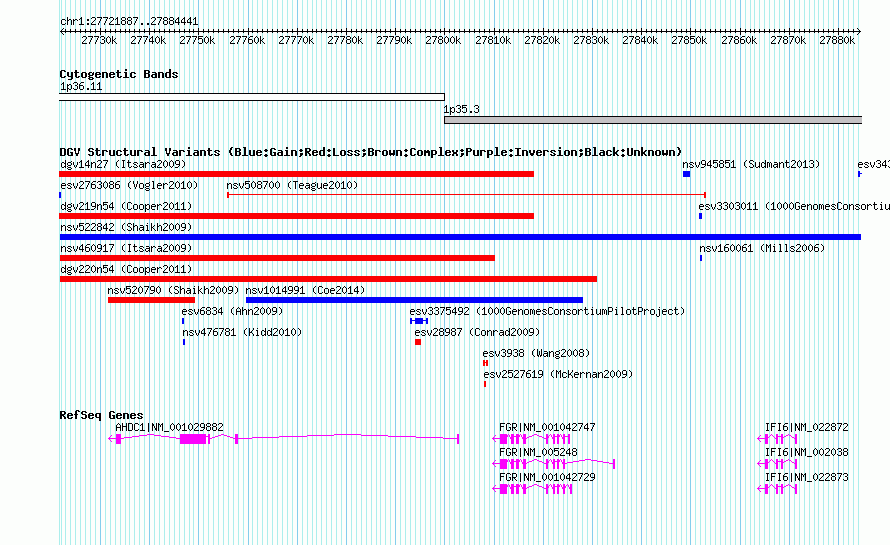Click the dgv14n27 (Itsara2009) red loss bar
890x545 pixels.
[x=297, y=174]
